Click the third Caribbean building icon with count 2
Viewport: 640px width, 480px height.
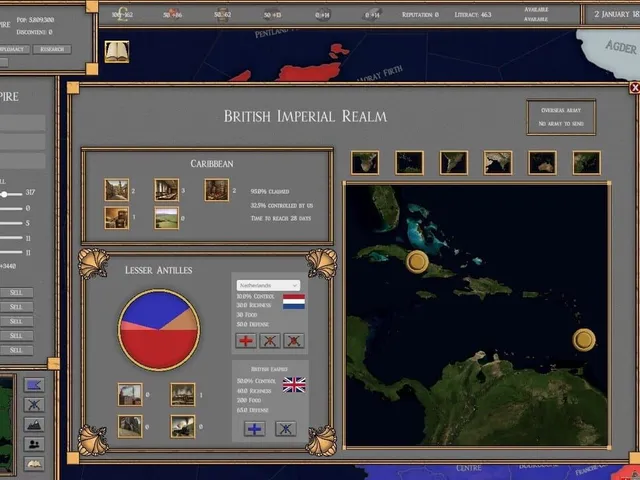click(x=217, y=190)
